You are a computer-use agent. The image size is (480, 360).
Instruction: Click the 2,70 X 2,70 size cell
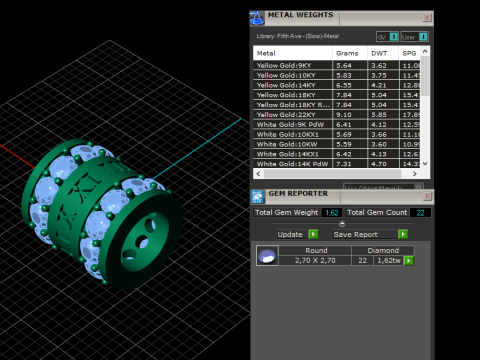coord(315,261)
